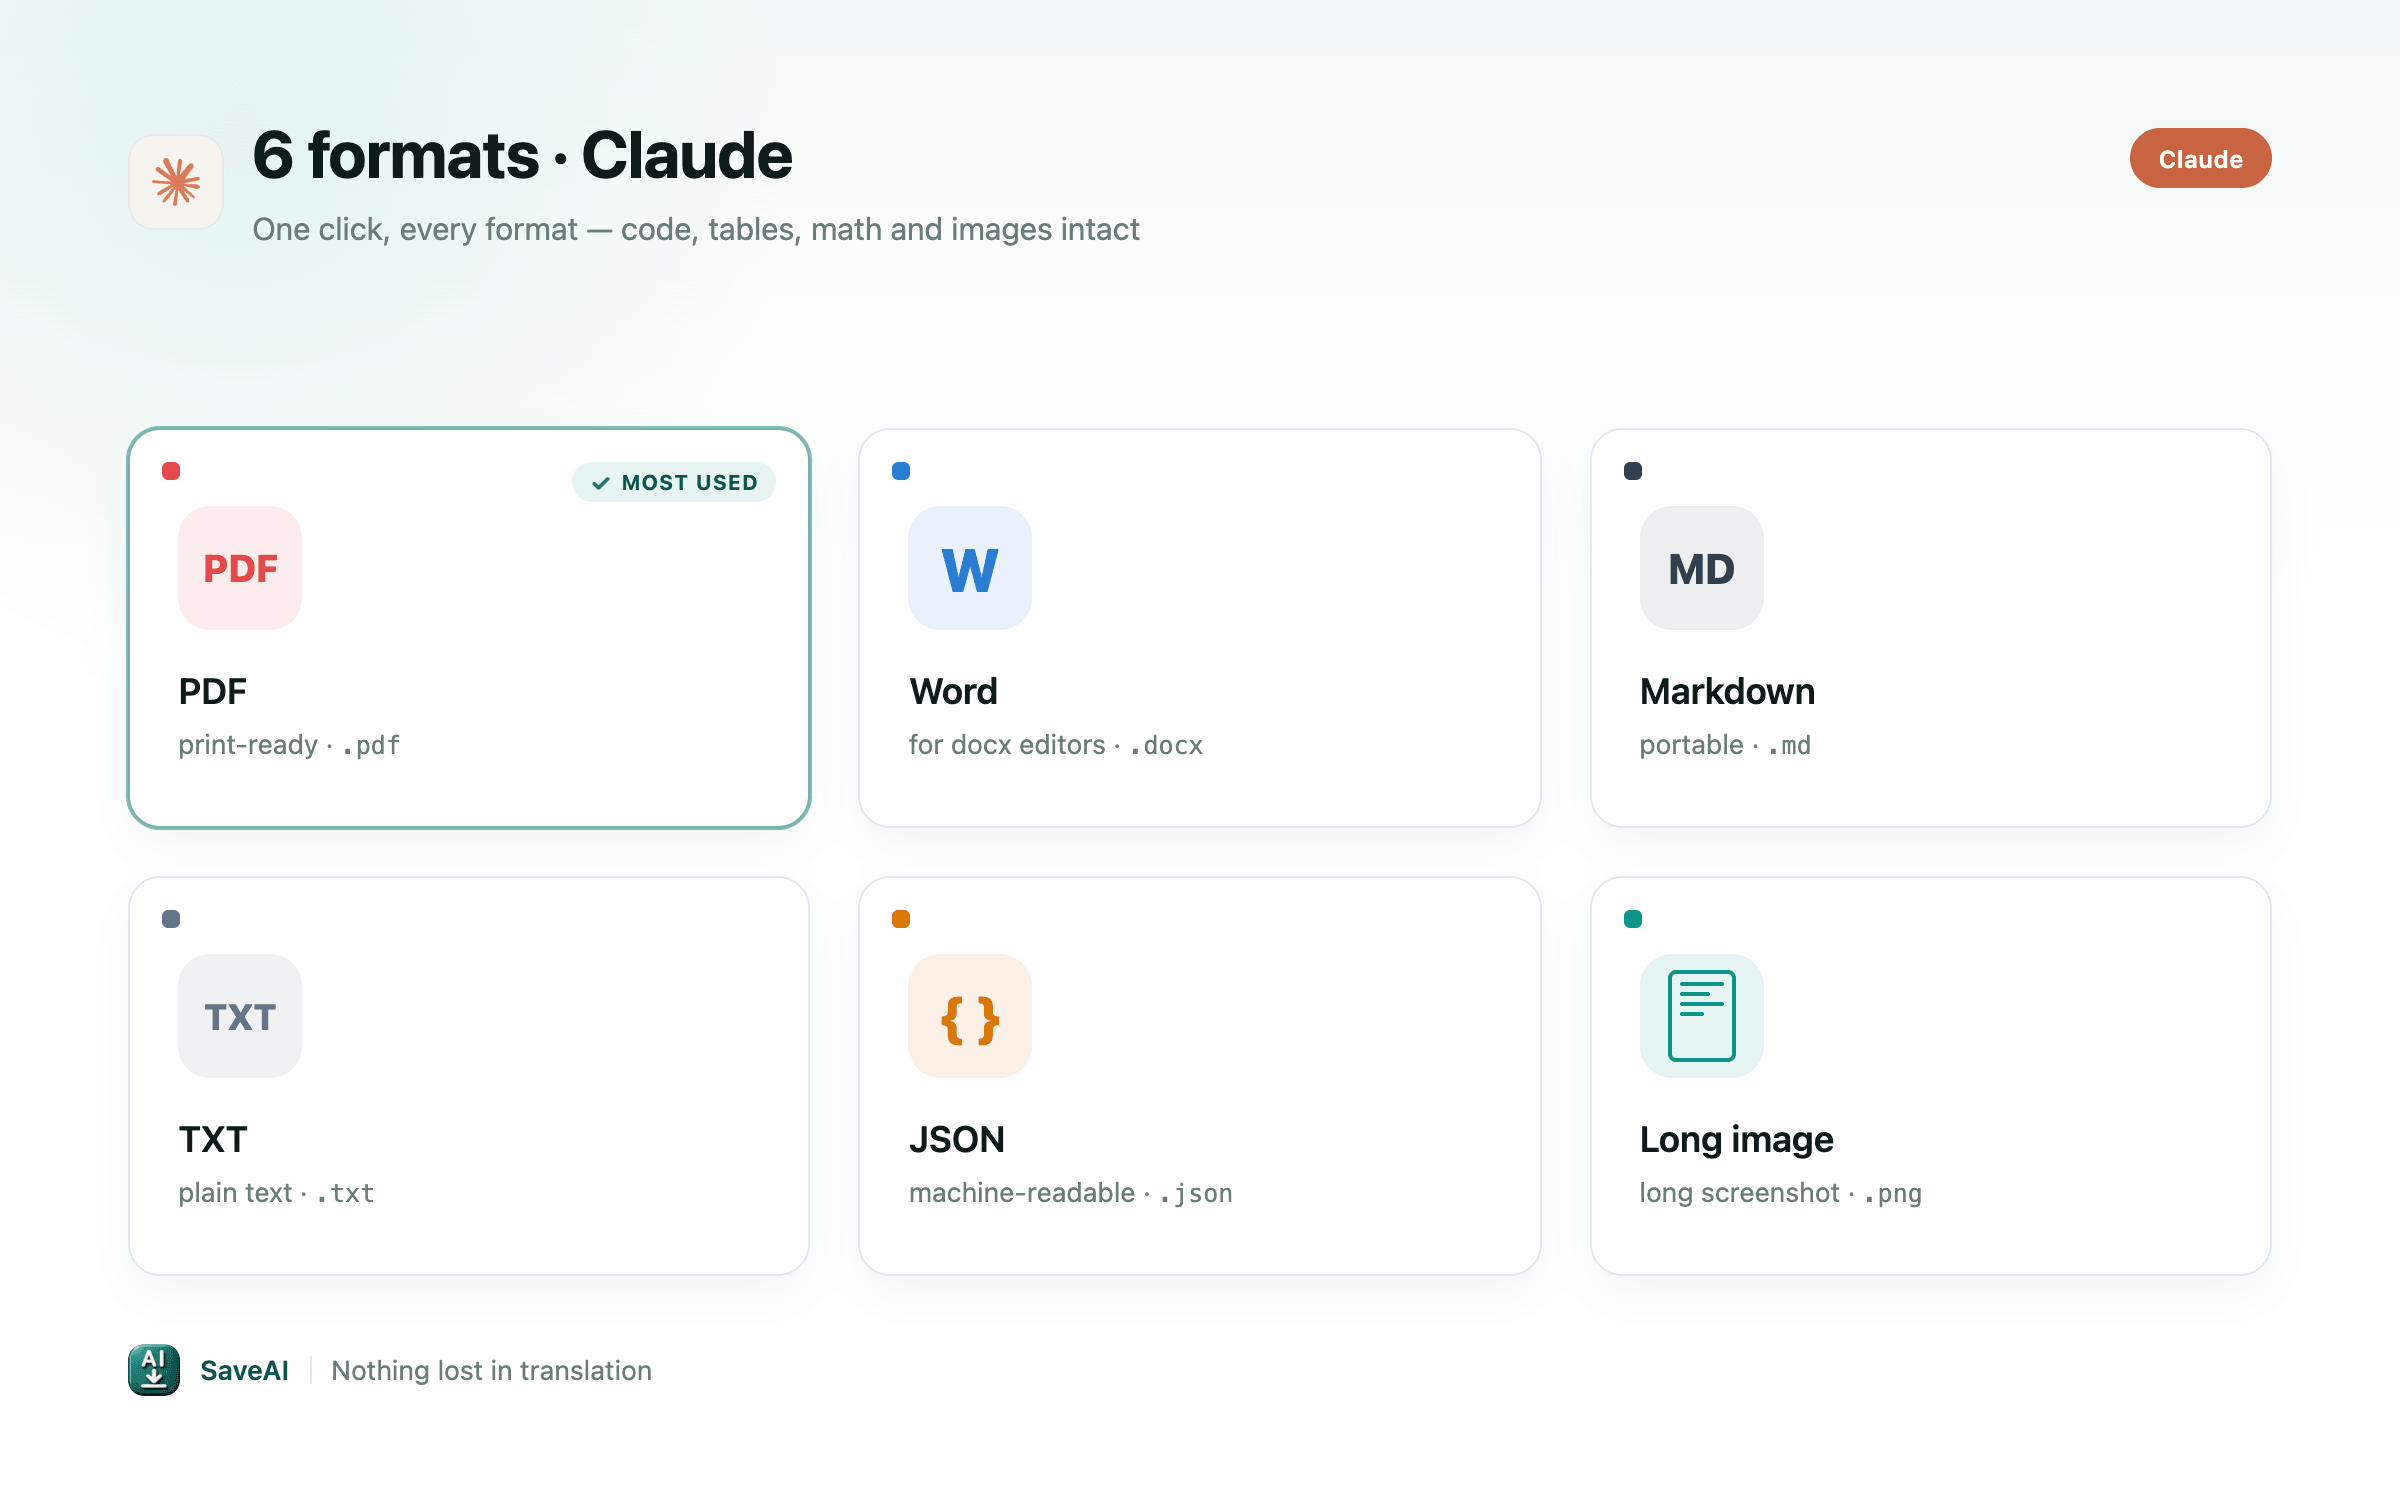Viewport: 2400px width, 1500px height.
Task: Select the Long image card title
Action: pos(1736,1139)
